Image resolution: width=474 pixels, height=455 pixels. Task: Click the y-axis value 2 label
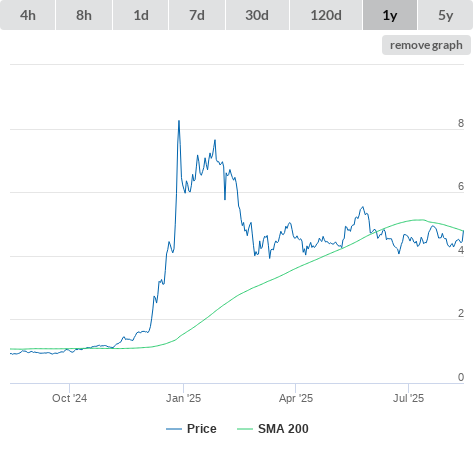coord(461,313)
